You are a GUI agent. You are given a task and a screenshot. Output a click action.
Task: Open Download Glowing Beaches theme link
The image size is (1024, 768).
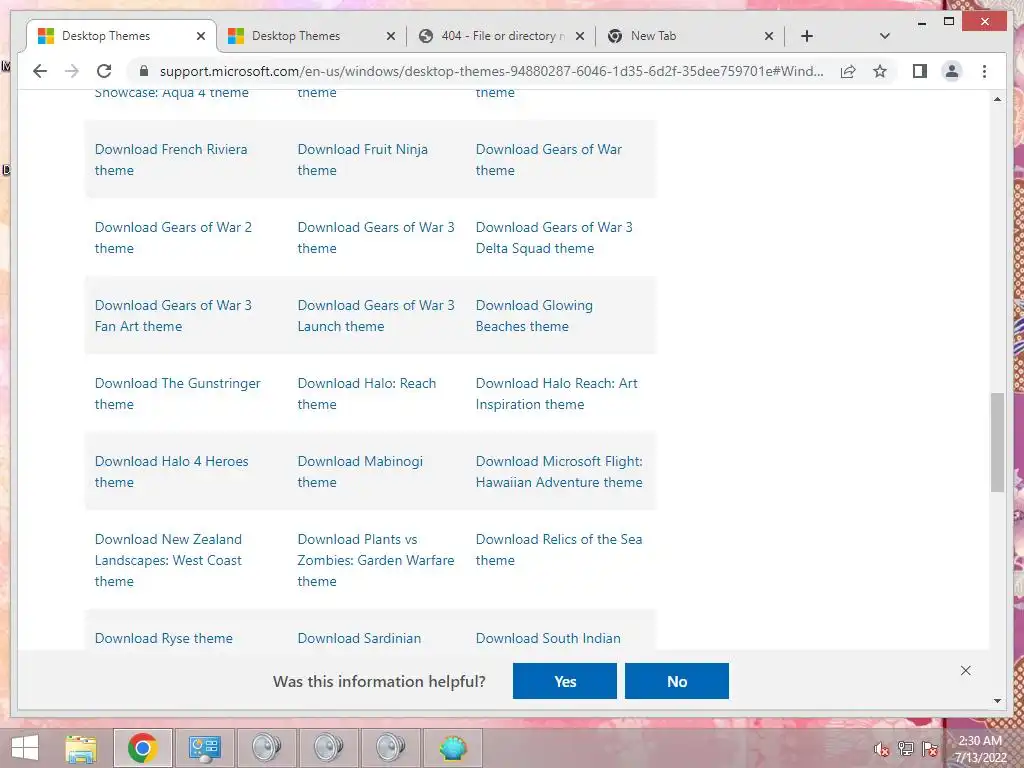(x=534, y=315)
